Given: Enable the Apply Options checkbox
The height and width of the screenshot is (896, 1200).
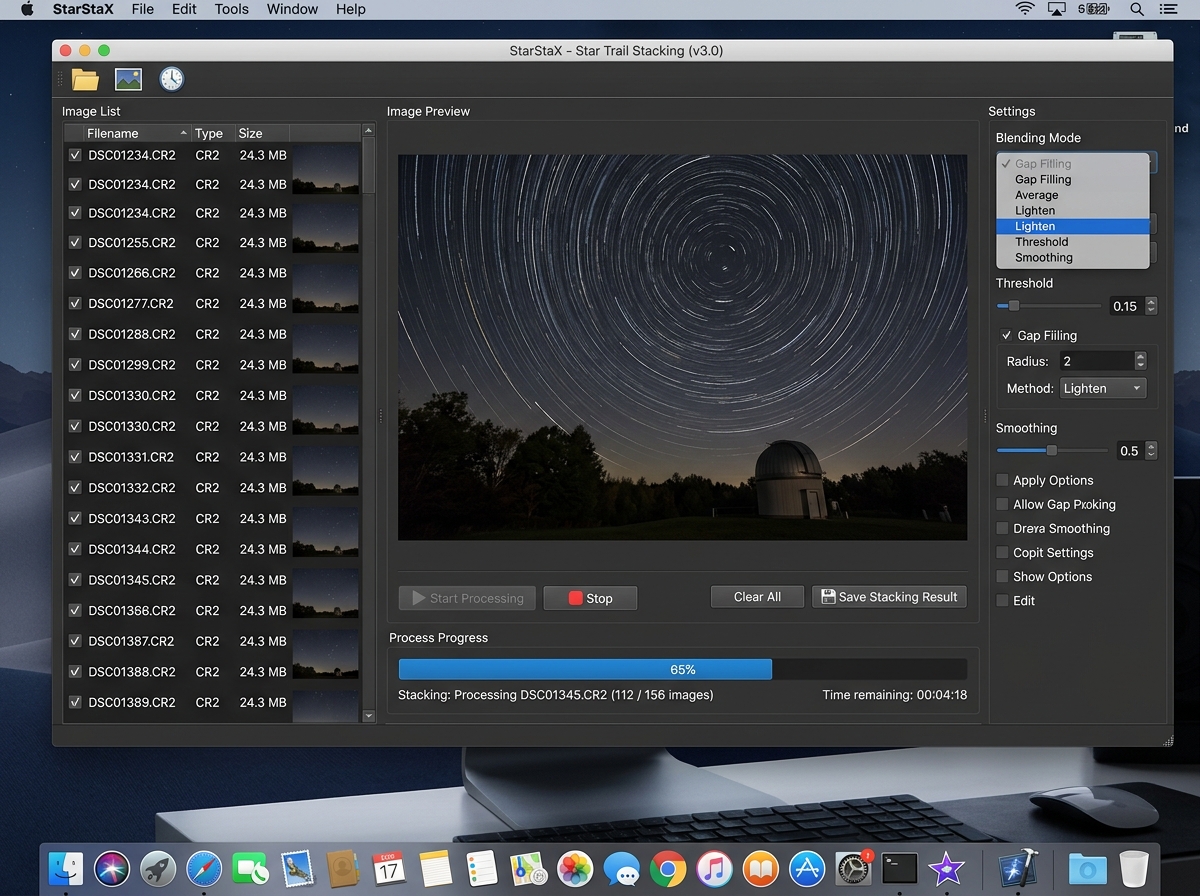Looking at the screenshot, I should pos(1002,480).
